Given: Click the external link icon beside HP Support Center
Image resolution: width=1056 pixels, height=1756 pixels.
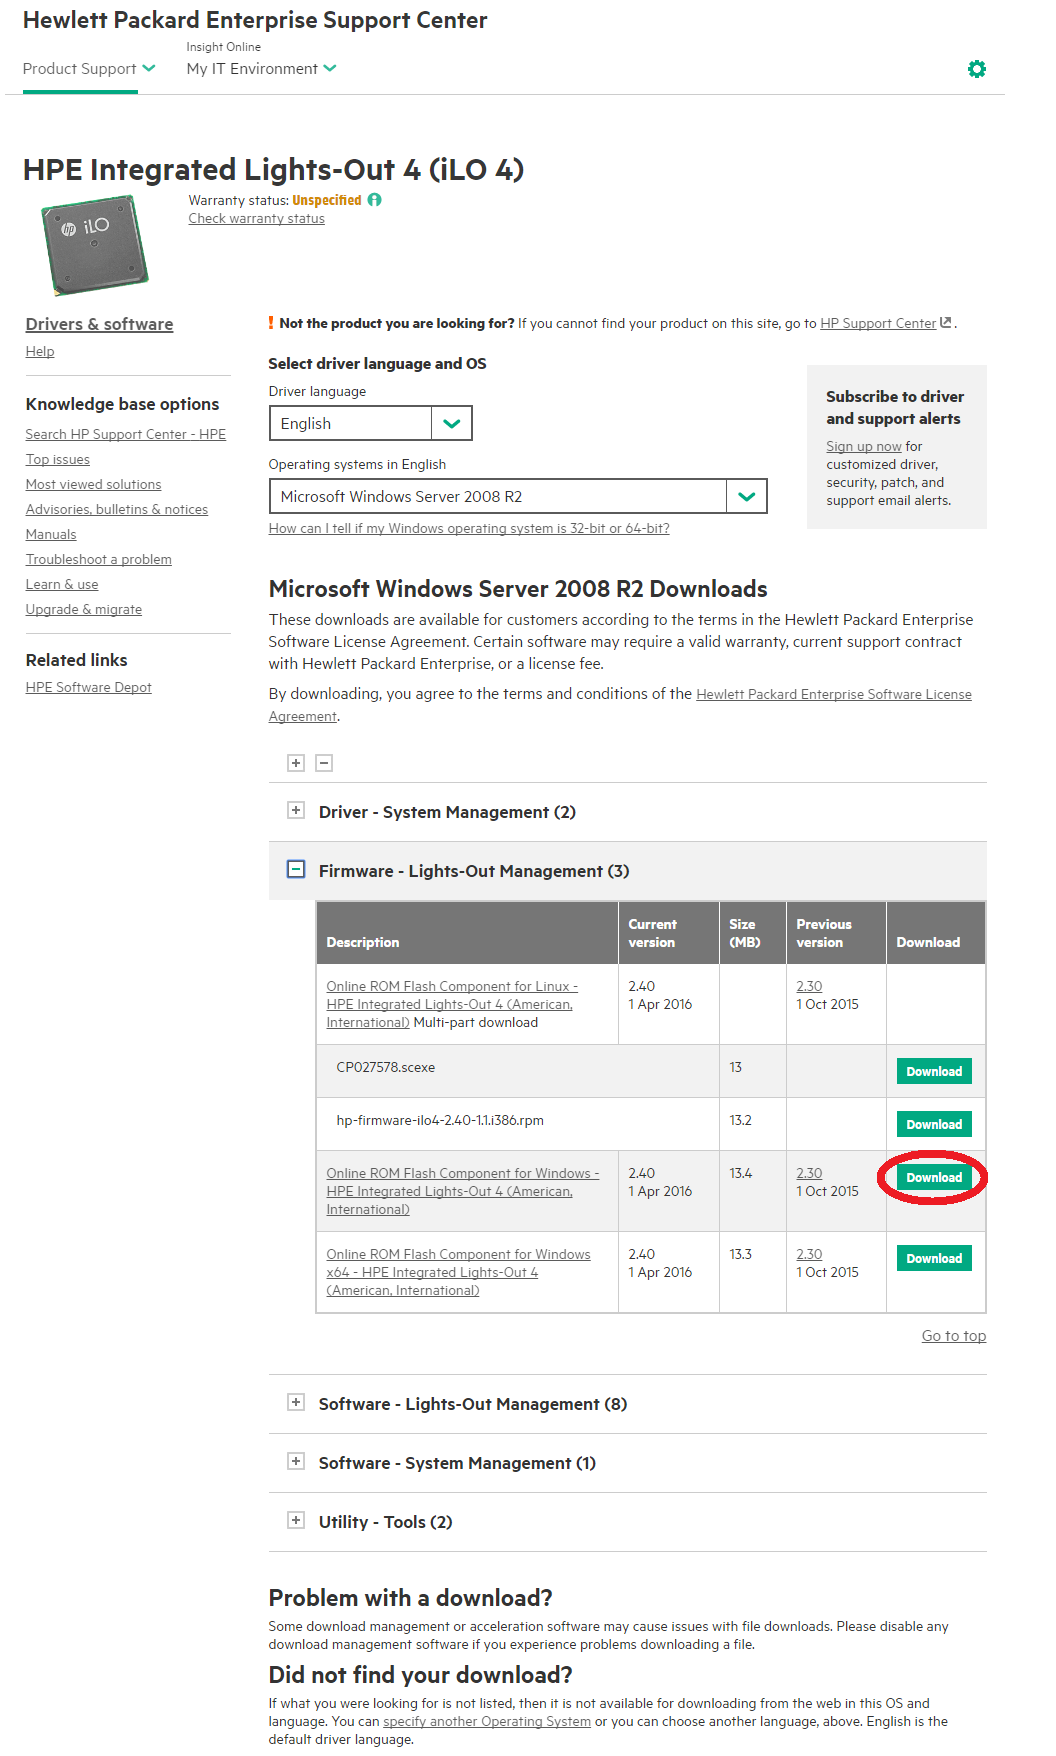Looking at the screenshot, I should (x=946, y=323).
